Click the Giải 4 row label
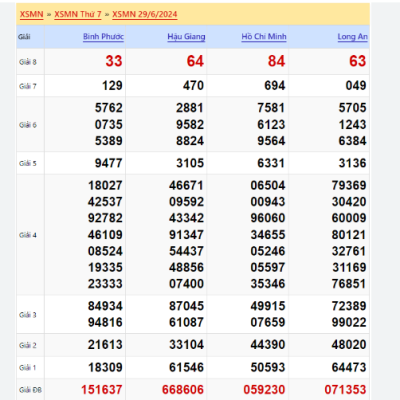Screen dimensions: 400x400 [x=28, y=235]
